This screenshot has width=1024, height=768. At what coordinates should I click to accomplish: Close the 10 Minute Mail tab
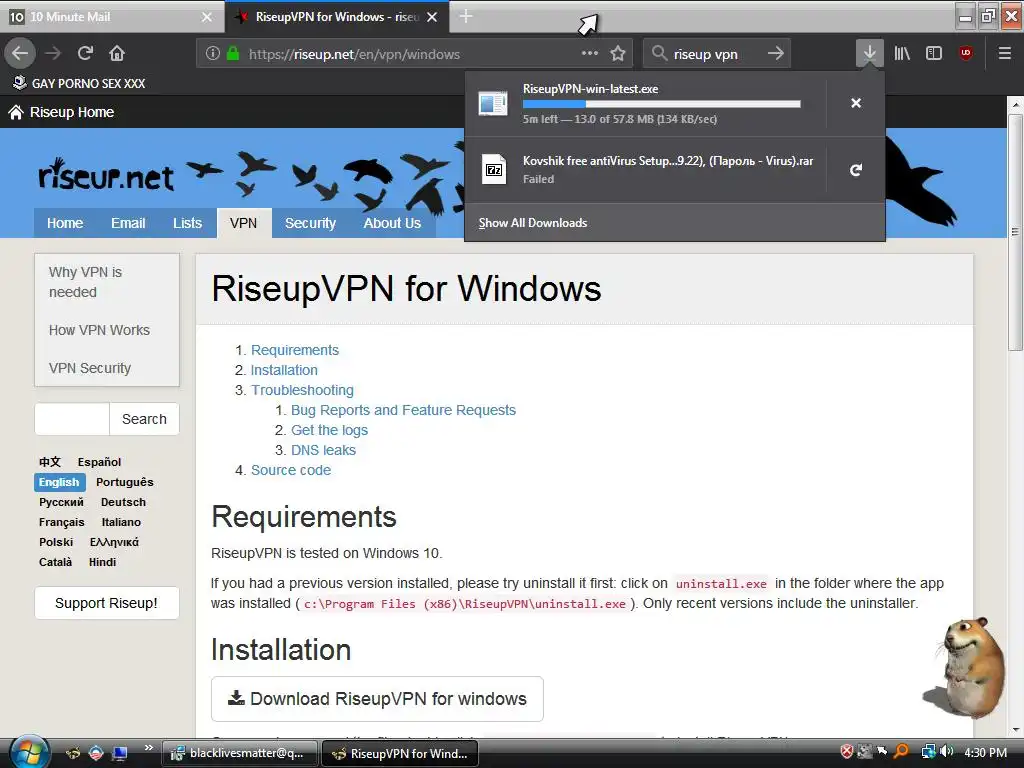206,17
